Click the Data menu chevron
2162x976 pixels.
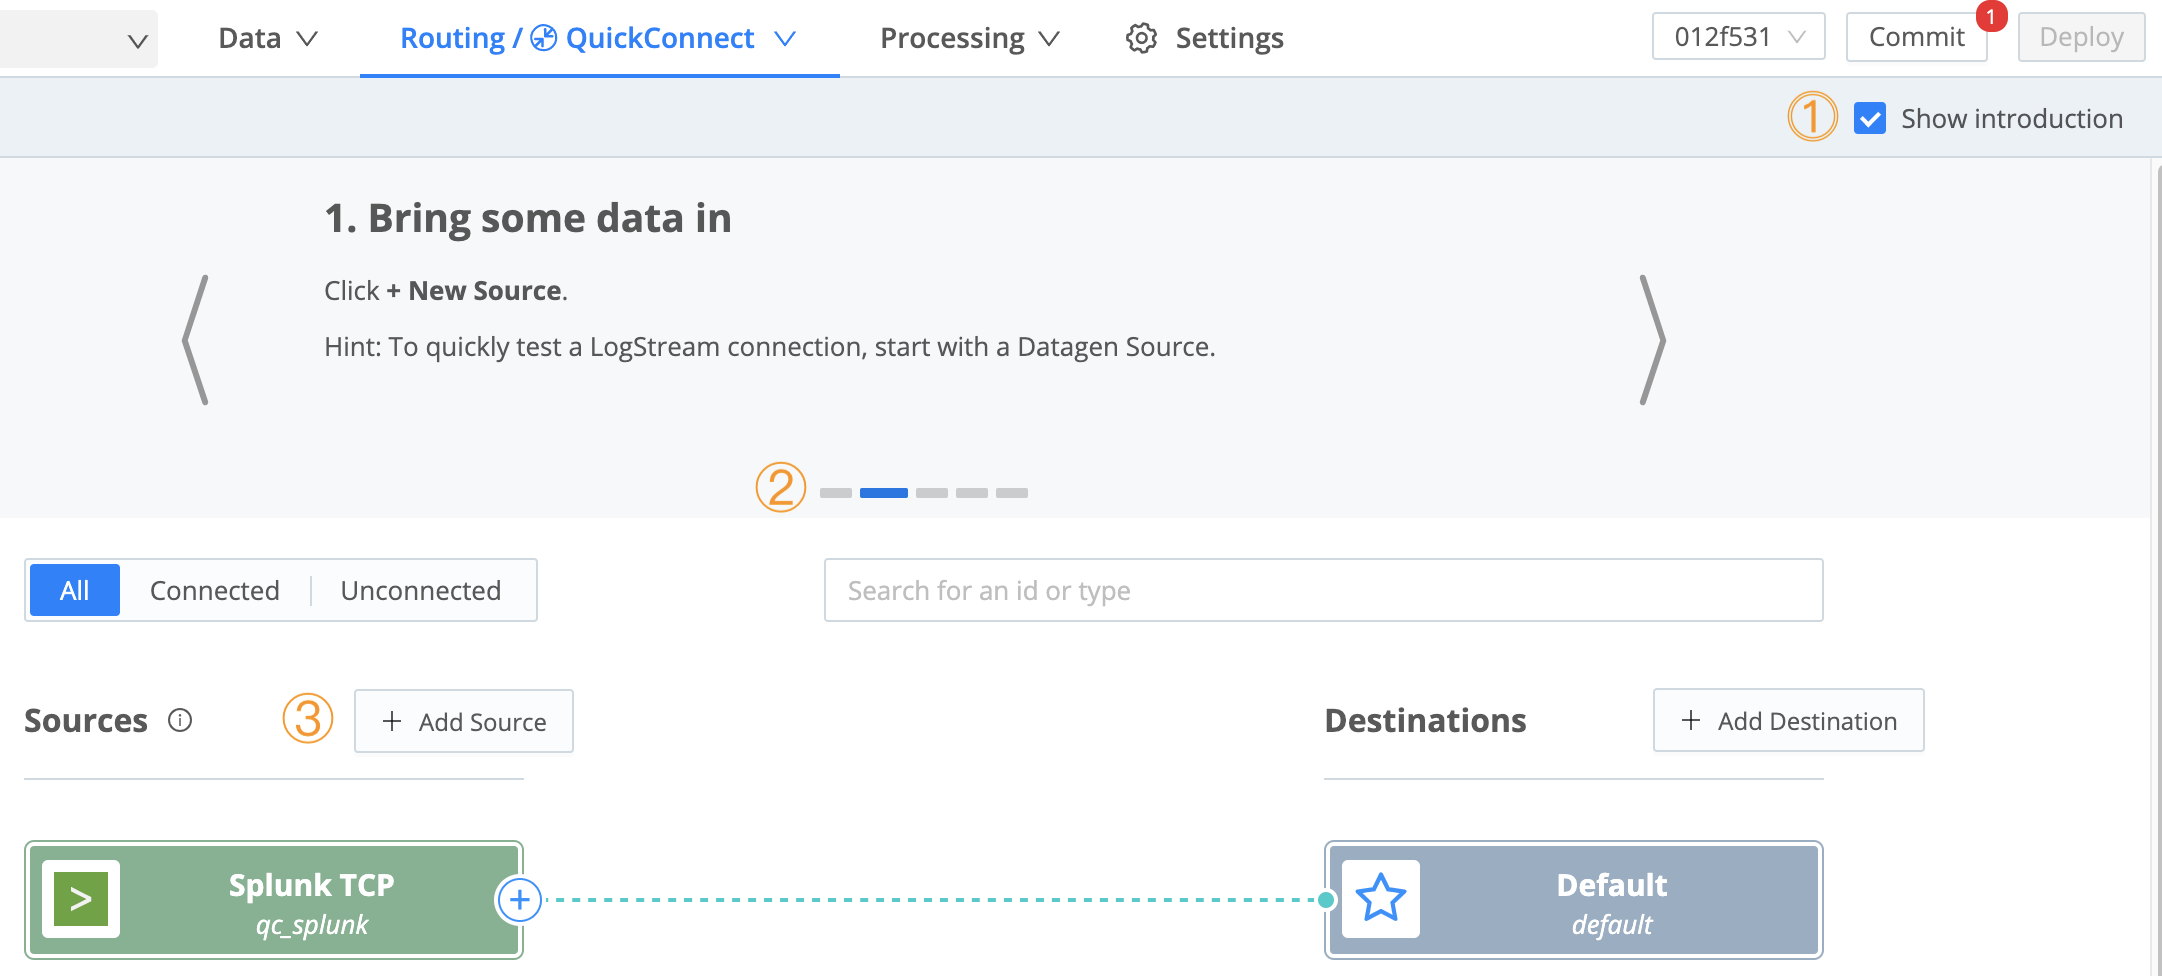tap(307, 39)
